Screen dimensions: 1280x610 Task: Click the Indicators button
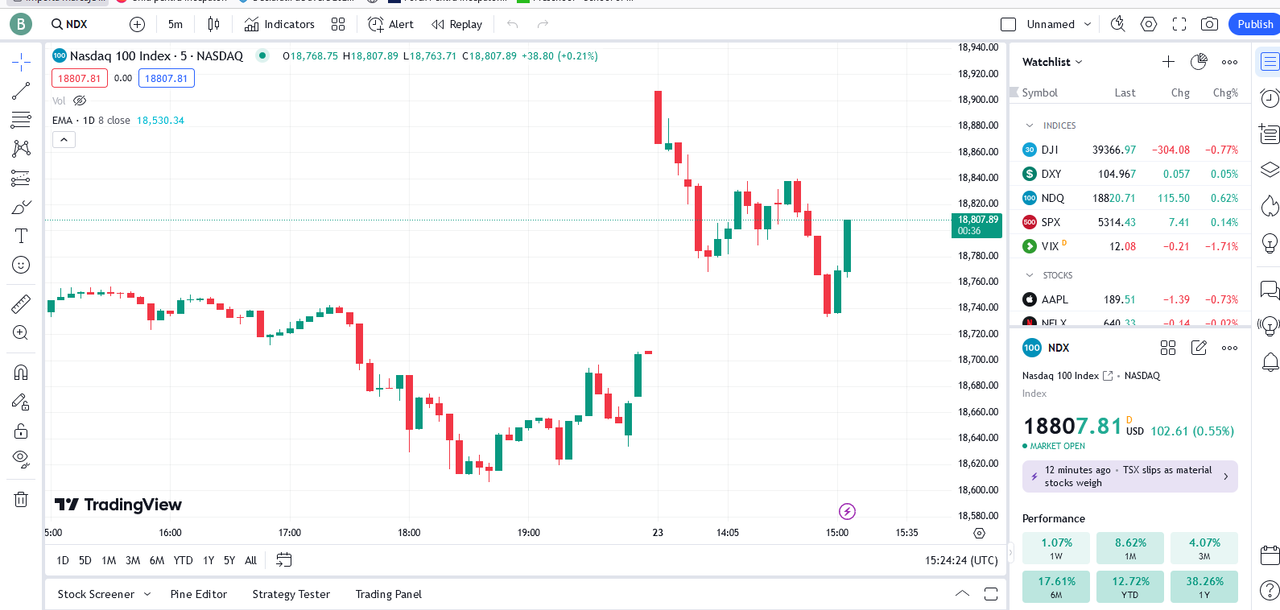(279, 24)
